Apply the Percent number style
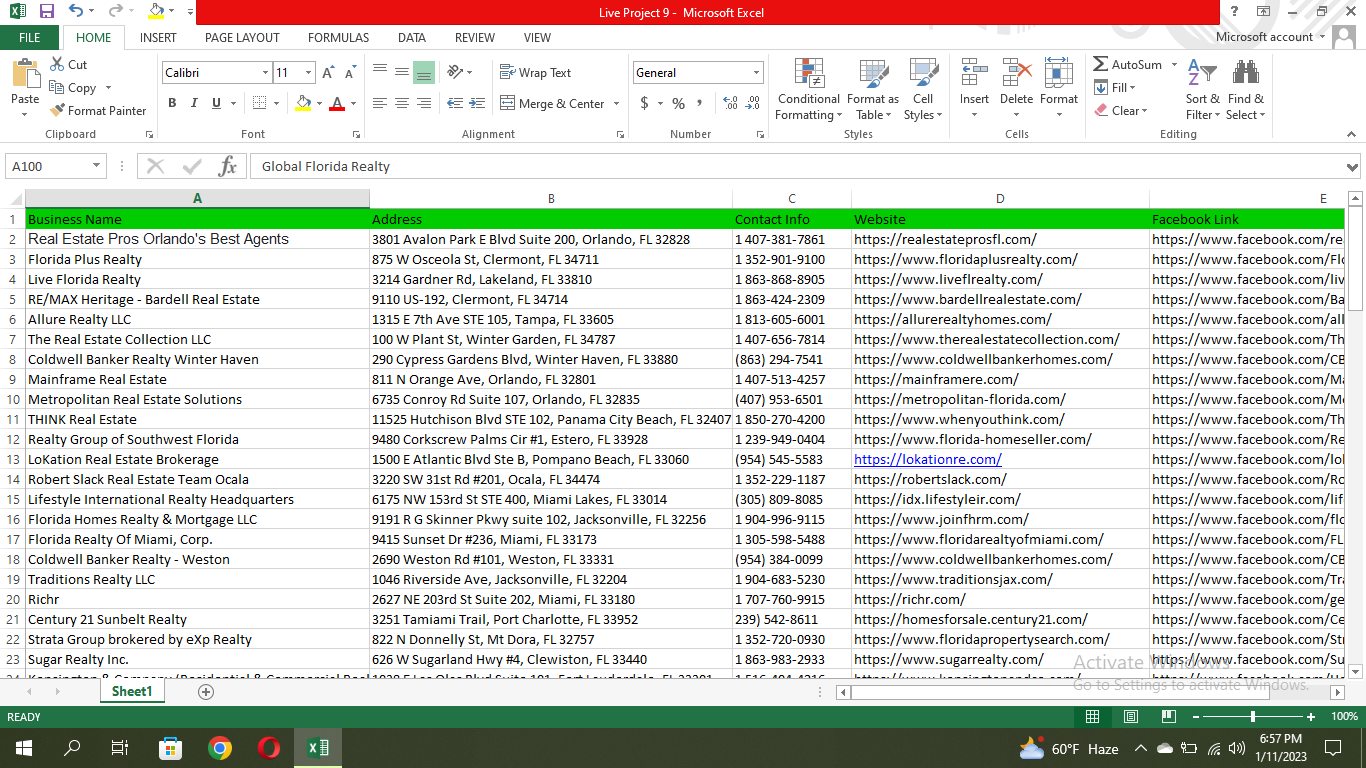1366x768 pixels. [x=677, y=103]
